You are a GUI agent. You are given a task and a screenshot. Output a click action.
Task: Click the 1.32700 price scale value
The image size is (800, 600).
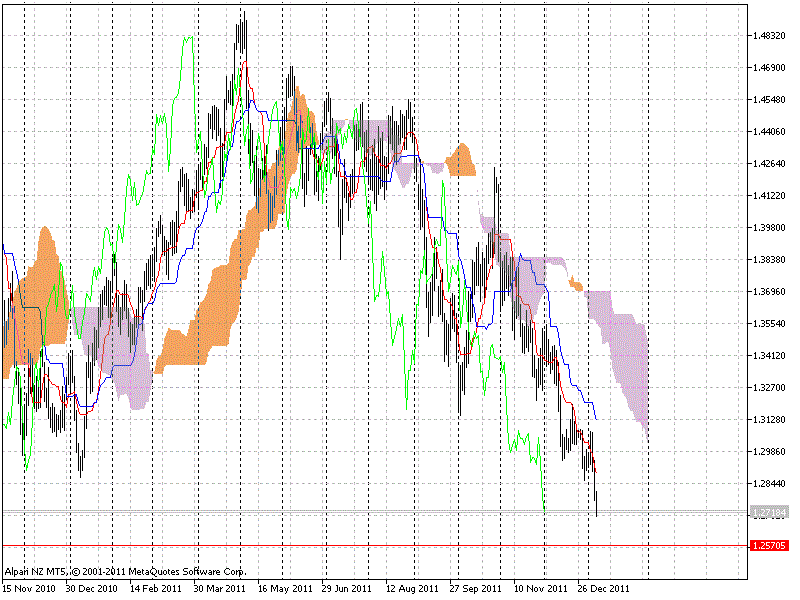[x=772, y=387]
